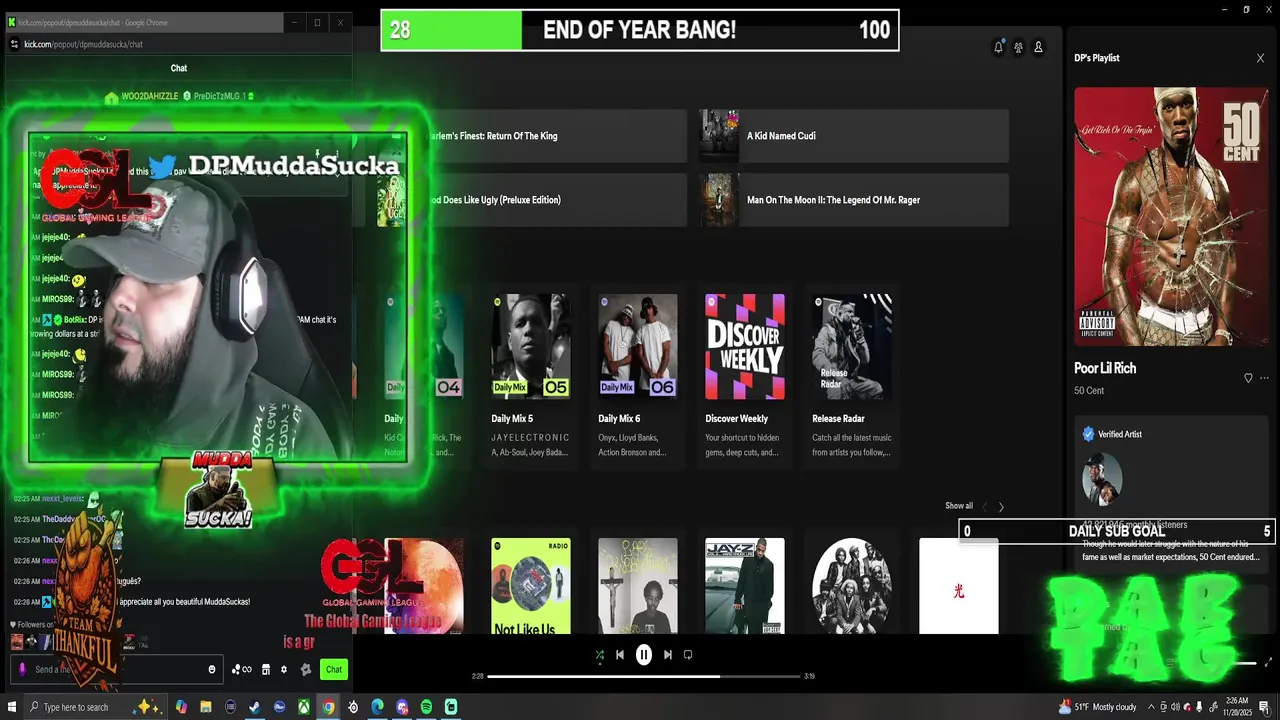The width and height of the screenshot is (1280, 720).
Task: Open the weather widget 51°F Mostly cloudy
Action: pyautogui.click(x=1098, y=707)
